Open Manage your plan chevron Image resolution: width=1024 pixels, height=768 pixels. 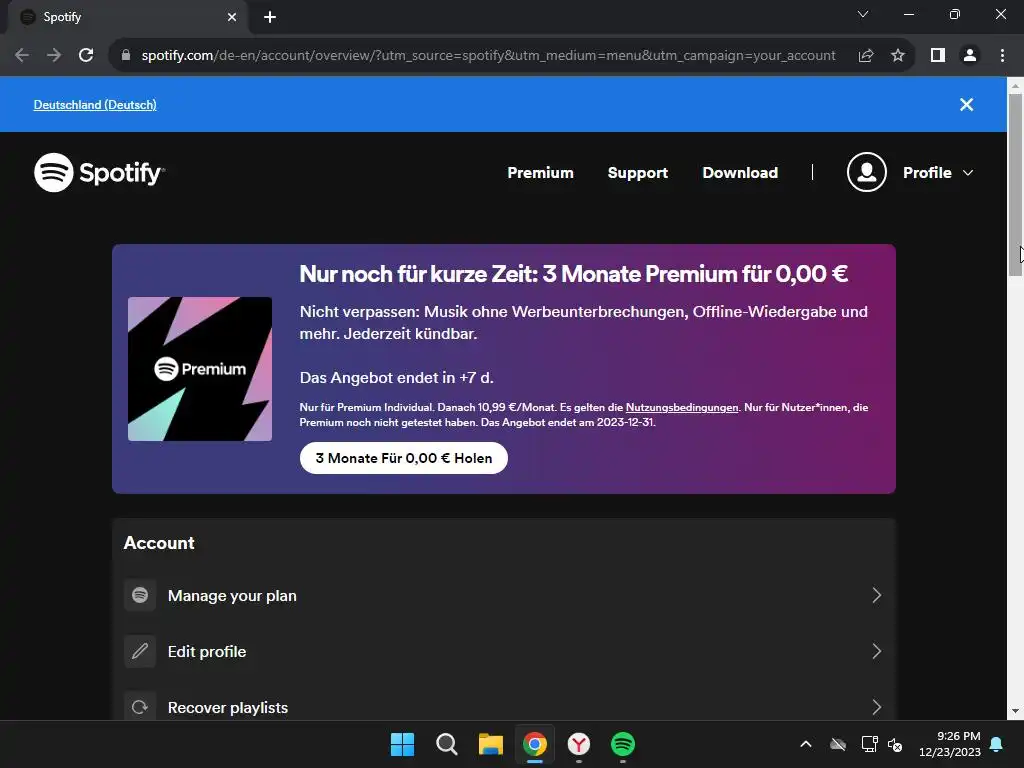[x=876, y=595]
